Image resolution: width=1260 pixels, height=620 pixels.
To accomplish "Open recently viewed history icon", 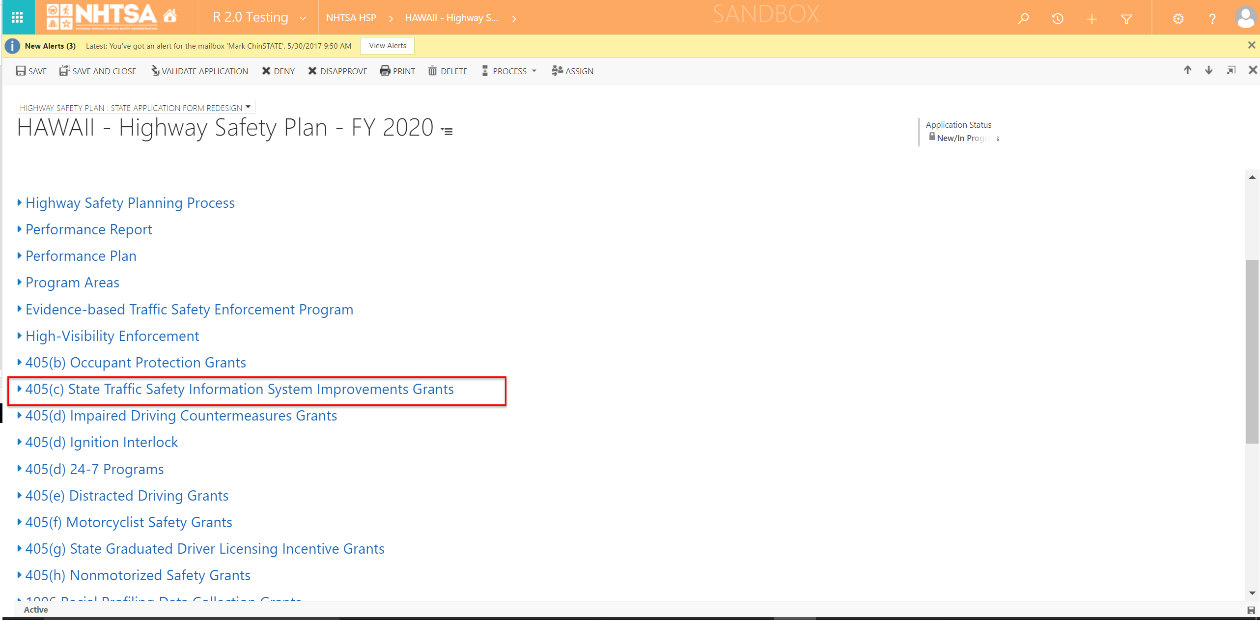I will point(1057,18).
